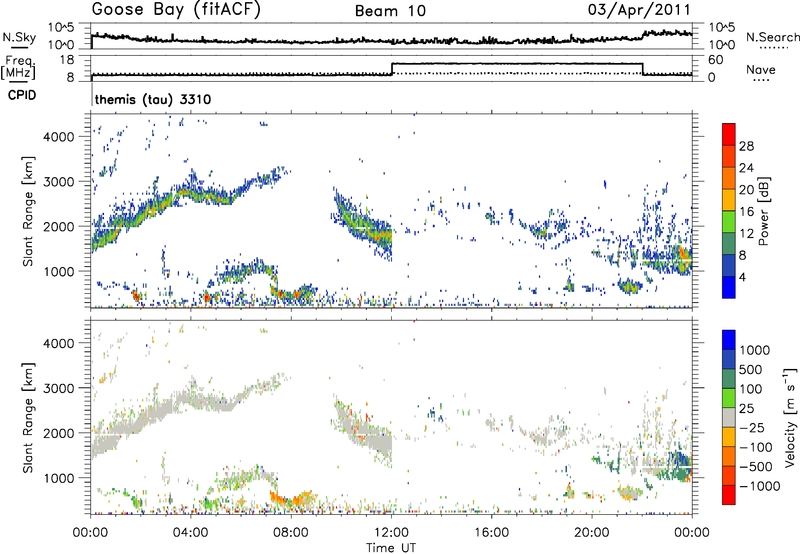Click the "25" velocity colorbar tick

746,409
